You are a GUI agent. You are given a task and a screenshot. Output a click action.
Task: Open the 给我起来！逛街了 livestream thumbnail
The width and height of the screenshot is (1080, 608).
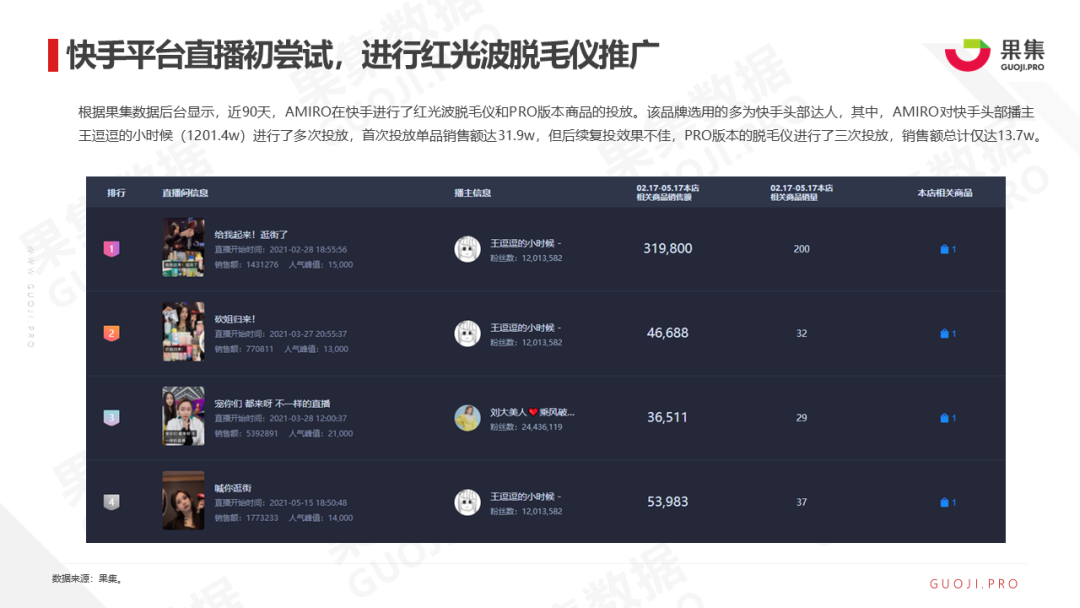click(183, 248)
